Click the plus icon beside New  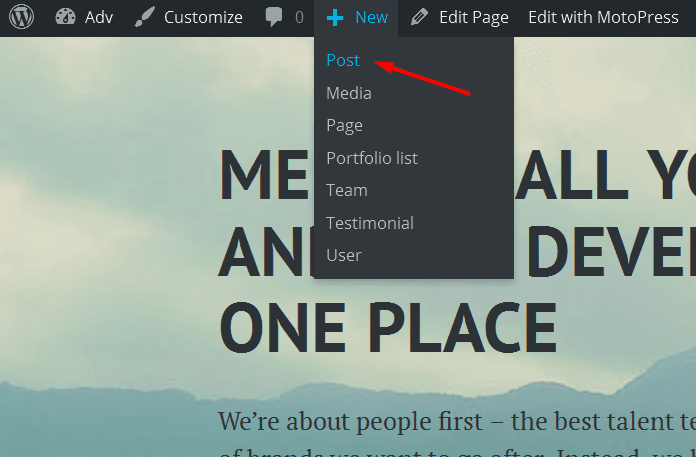point(335,18)
